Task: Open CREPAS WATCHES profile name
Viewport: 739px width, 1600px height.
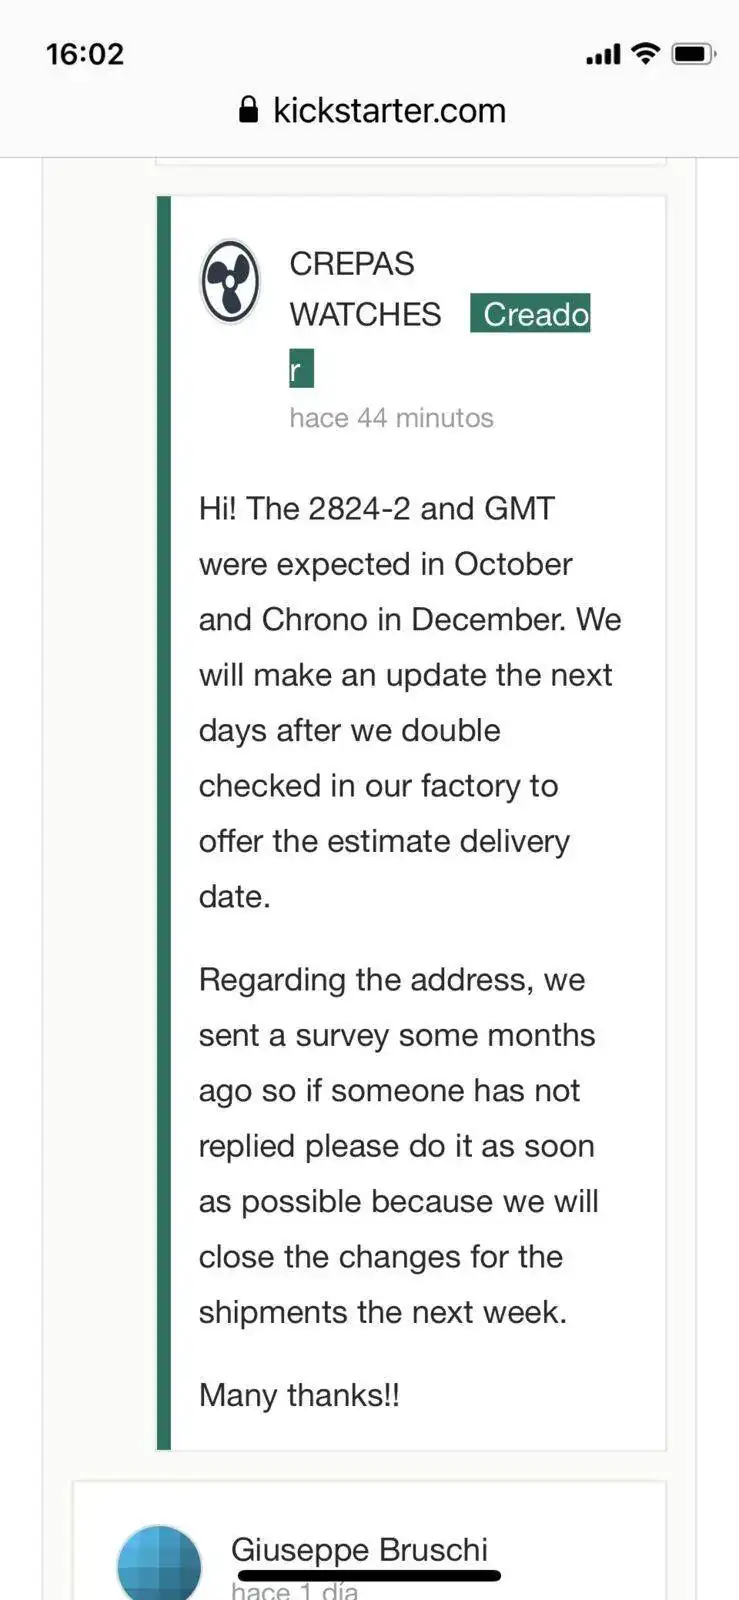Action: (365, 289)
